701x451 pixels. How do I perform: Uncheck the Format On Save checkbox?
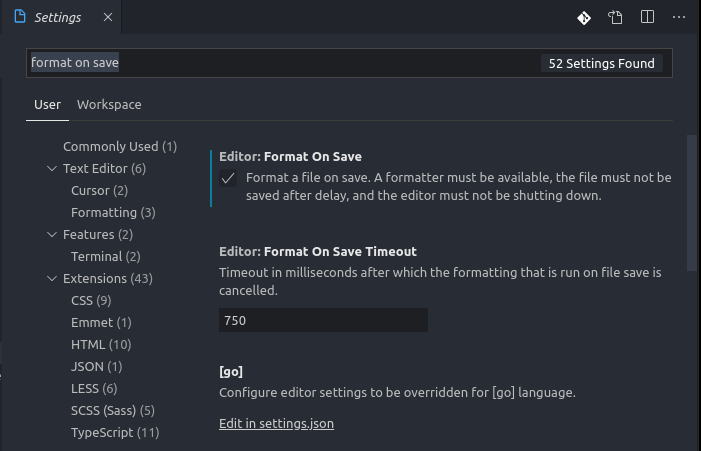tap(229, 178)
